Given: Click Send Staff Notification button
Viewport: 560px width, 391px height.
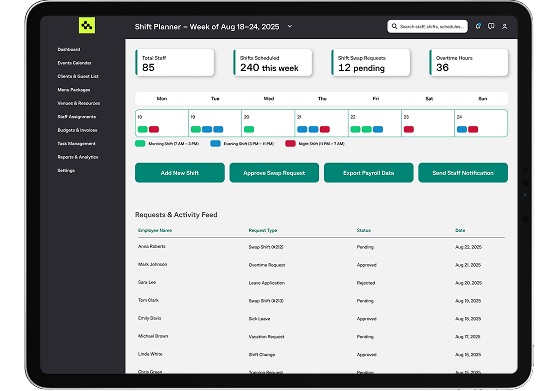Looking at the screenshot, I should tap(463, 173).
